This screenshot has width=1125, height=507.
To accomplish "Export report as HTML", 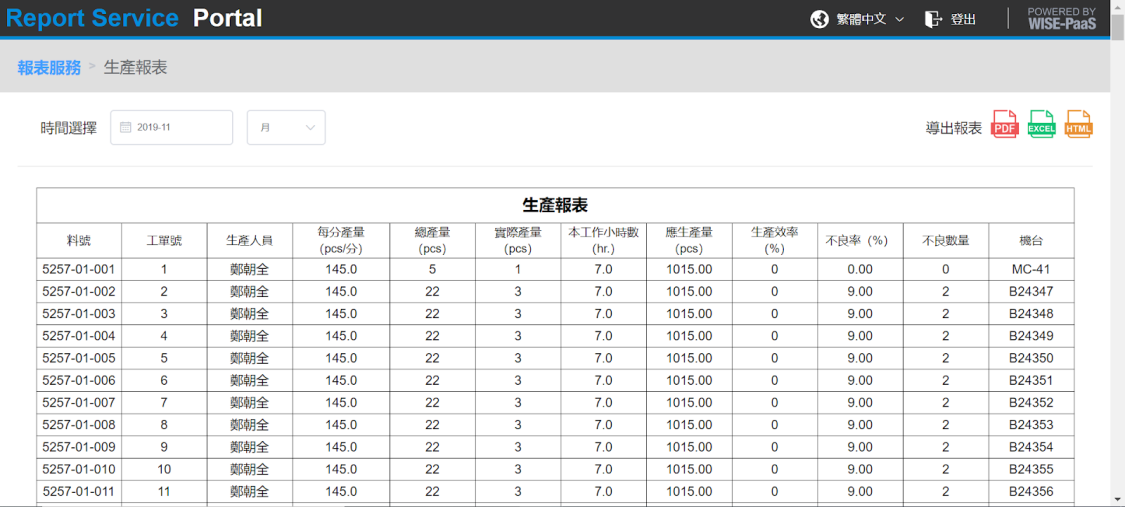I will tap(1078, 125).
